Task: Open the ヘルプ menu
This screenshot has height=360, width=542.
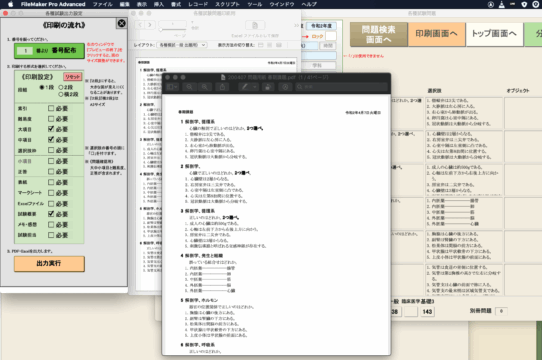Action: tap(309, 4)
